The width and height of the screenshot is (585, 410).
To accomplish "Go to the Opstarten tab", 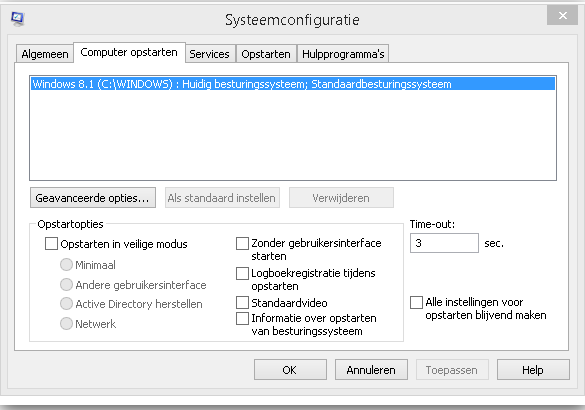I will (x=266, y=54).
